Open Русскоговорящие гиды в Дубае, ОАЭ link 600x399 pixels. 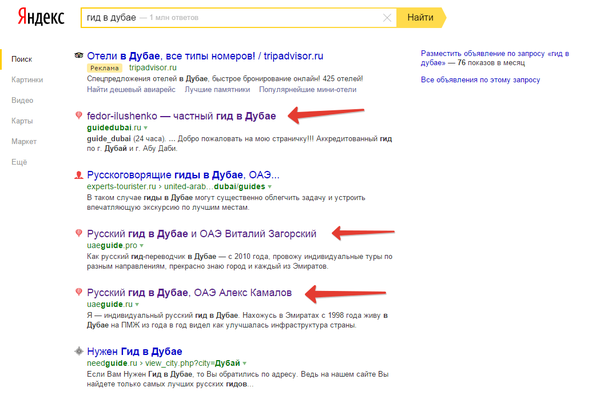tap(183, 175)
